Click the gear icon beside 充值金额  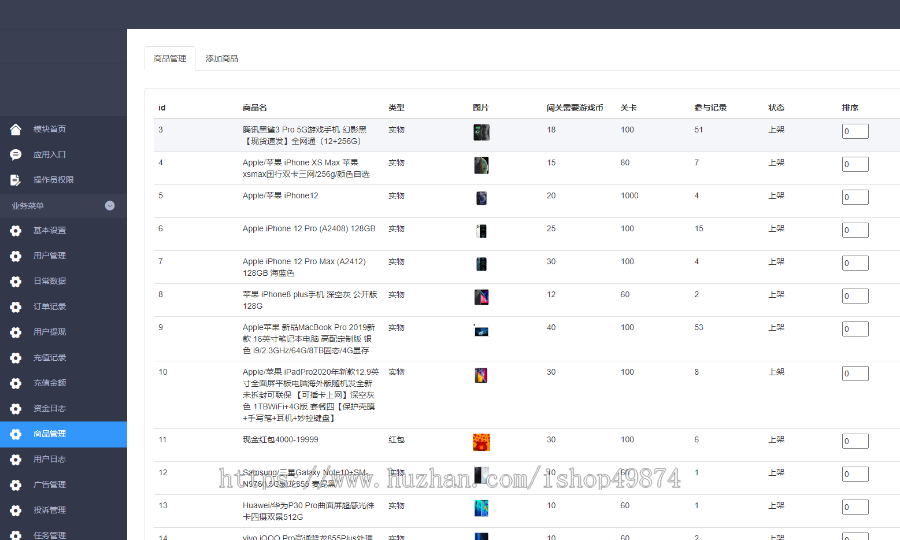(15, 383)
